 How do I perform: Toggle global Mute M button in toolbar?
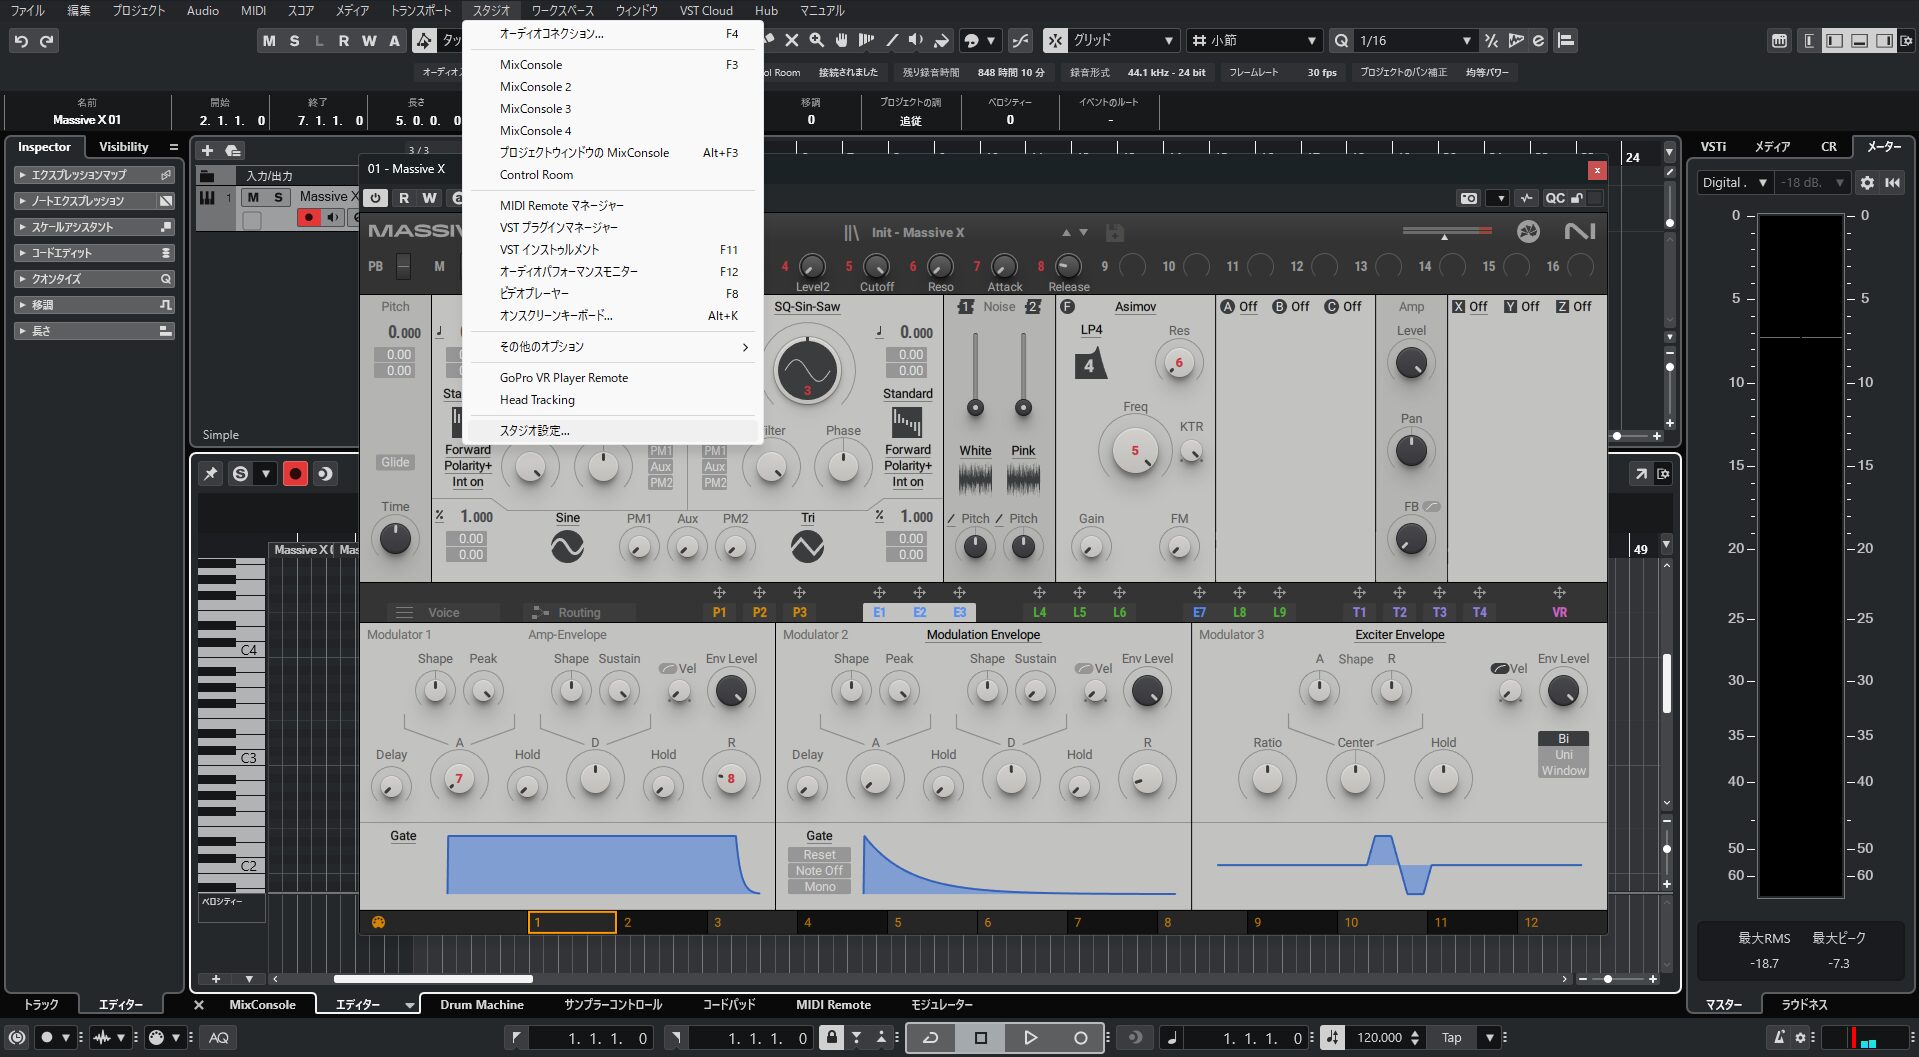(268, 41)
